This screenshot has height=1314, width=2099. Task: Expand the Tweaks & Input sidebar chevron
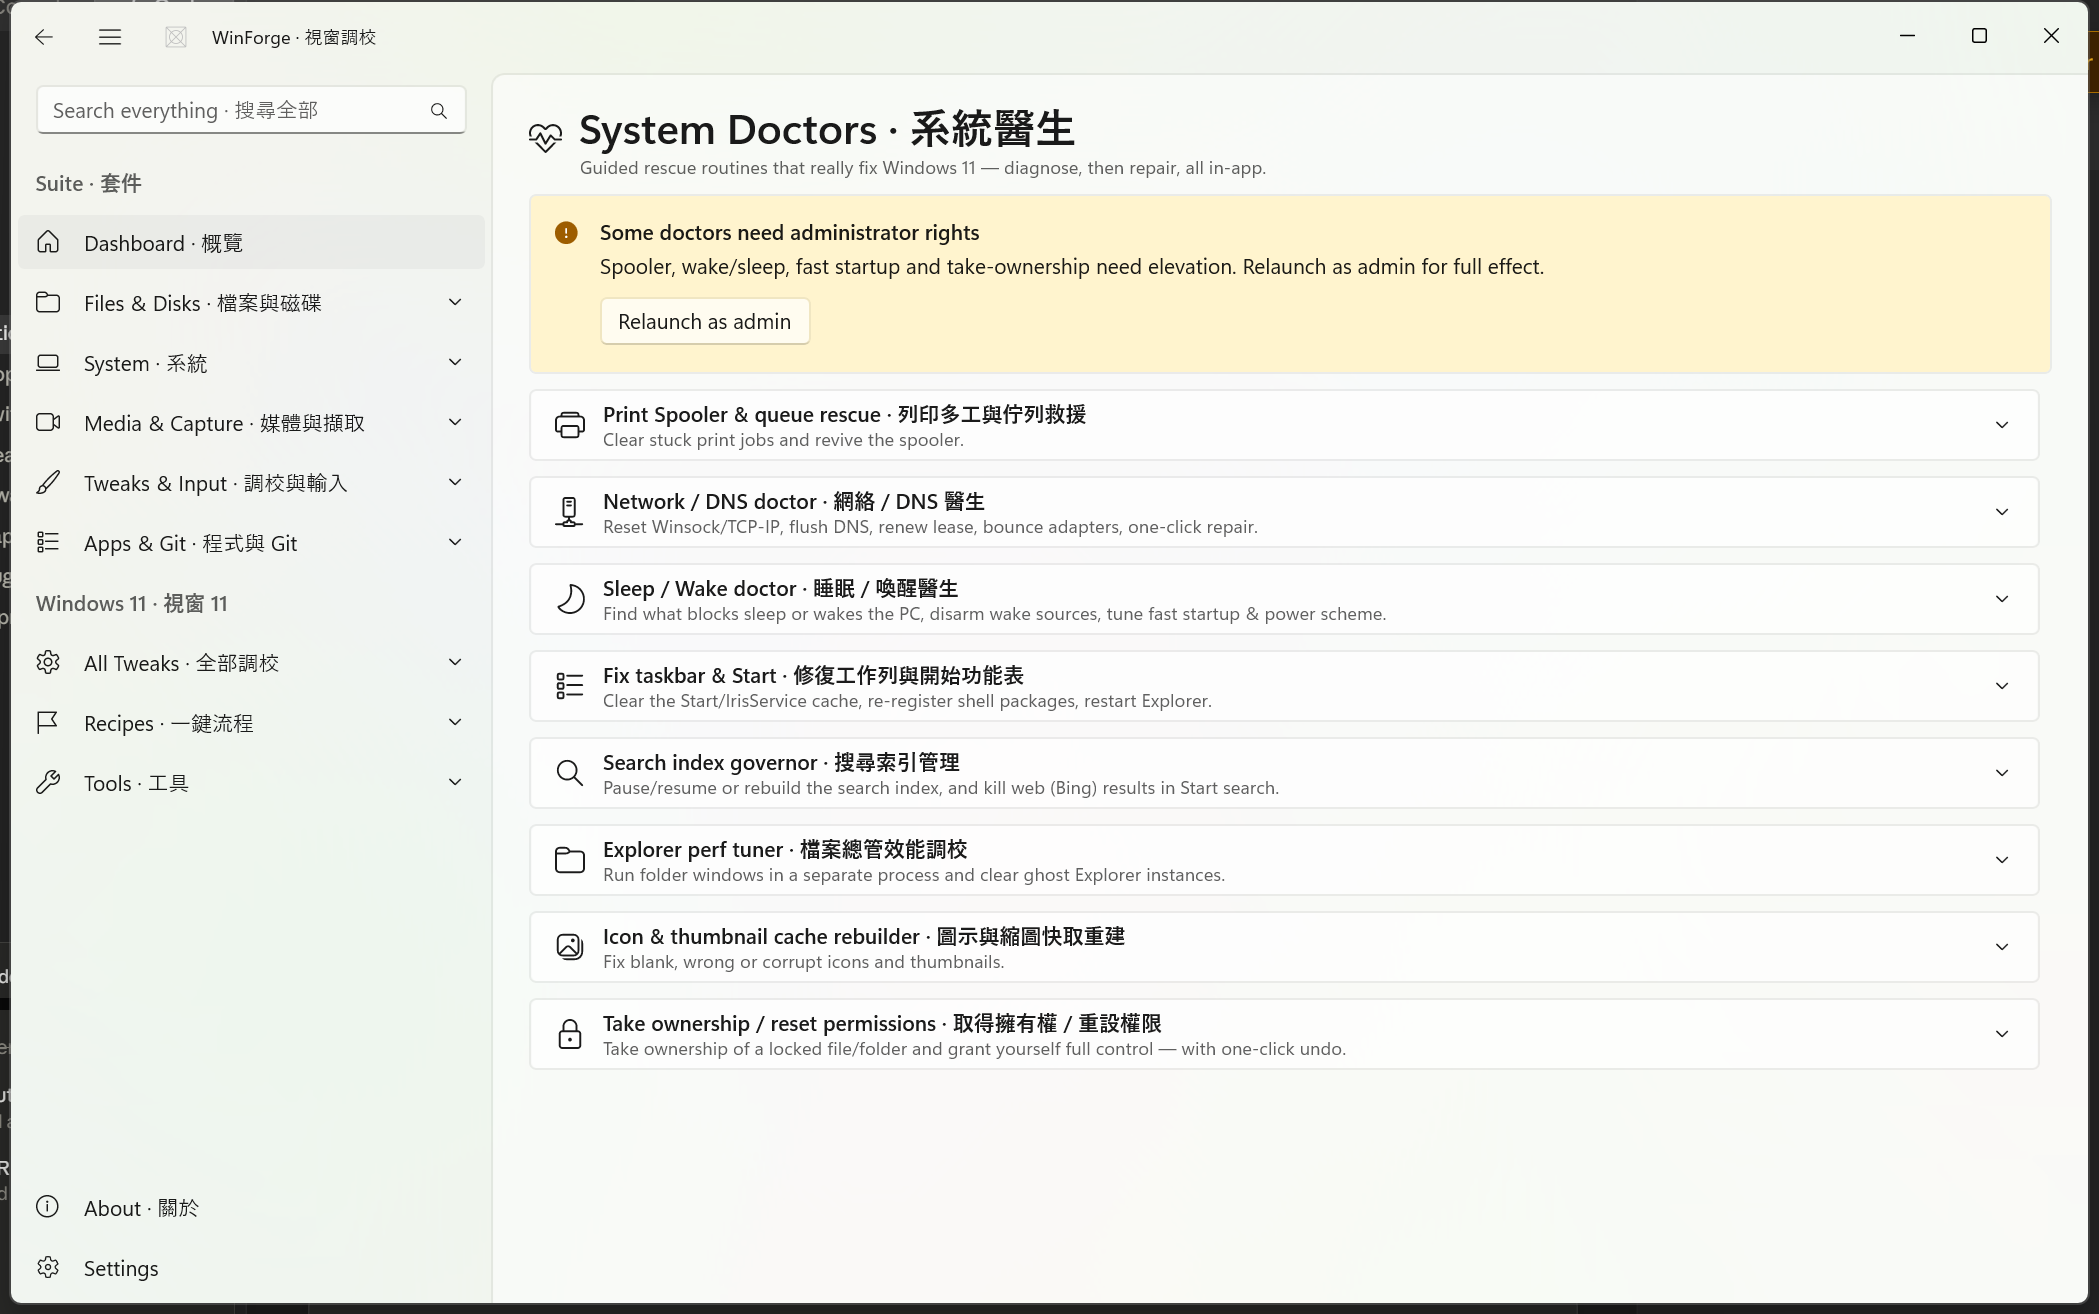(x=455, y=482)
